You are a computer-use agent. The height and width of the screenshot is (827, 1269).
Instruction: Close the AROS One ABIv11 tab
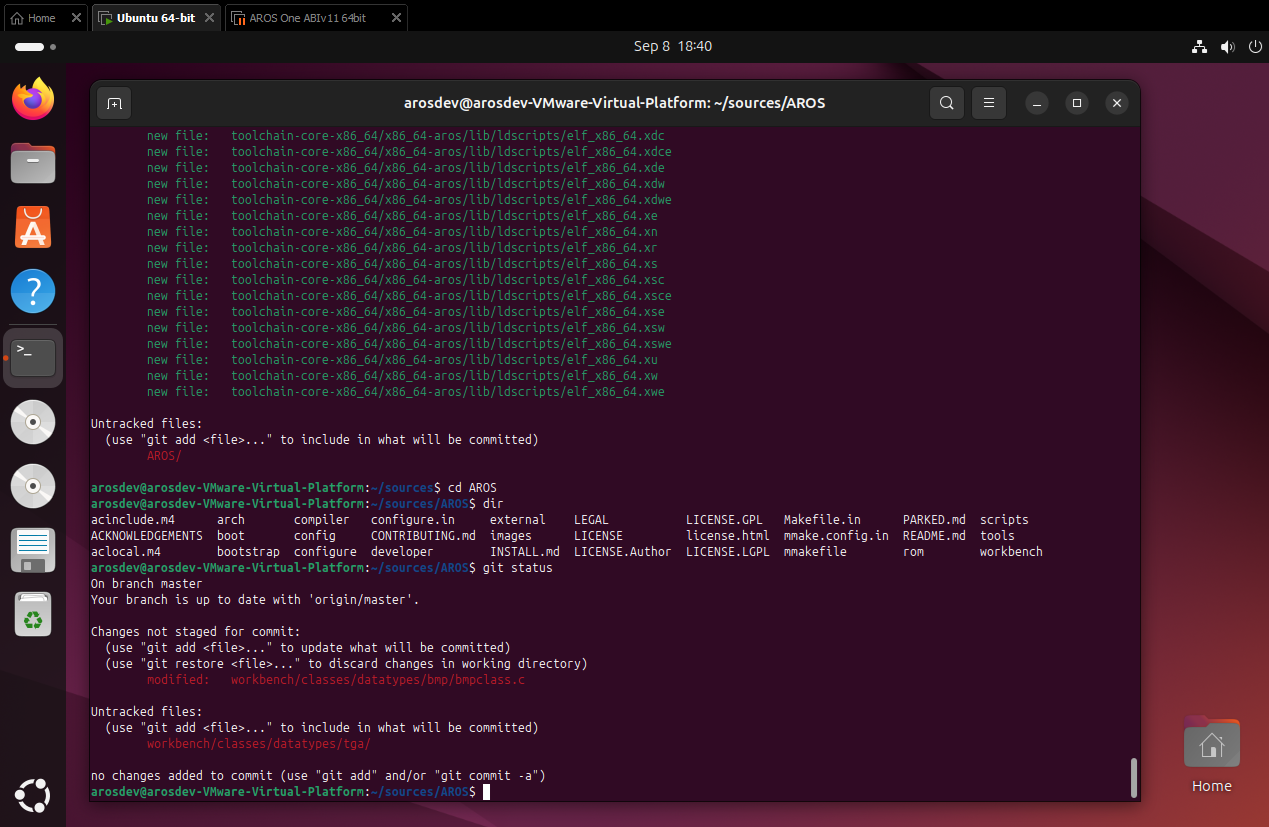coord(396,18)
